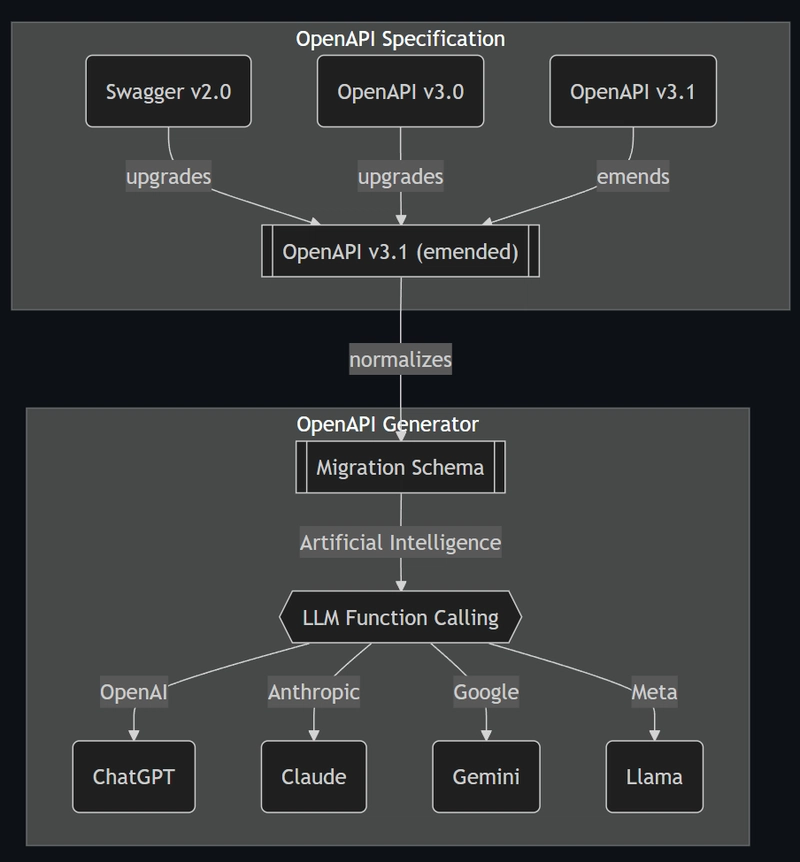The width and height of the screenshot is (800, 862).
Task: Click the emends edge label
Action: [633, 176]
